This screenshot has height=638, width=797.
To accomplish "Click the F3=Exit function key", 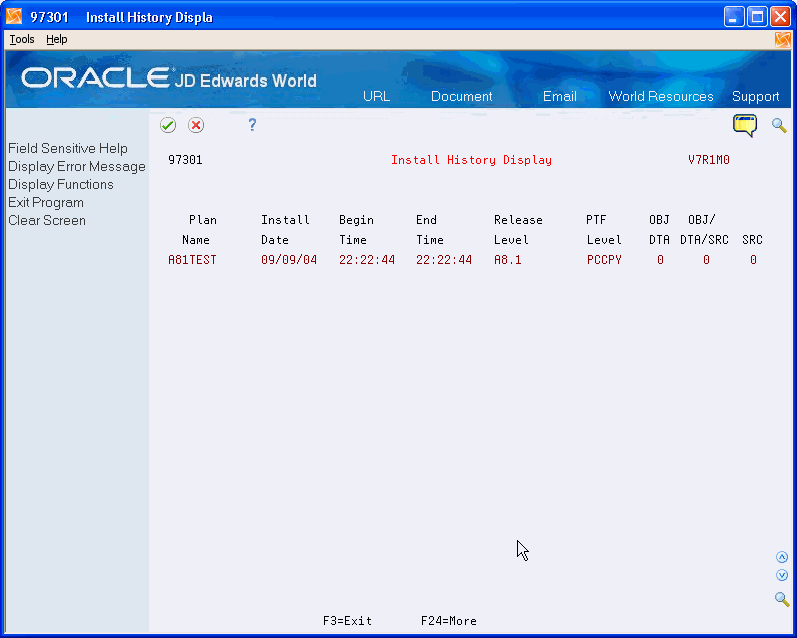I will [x=347, y=621].
